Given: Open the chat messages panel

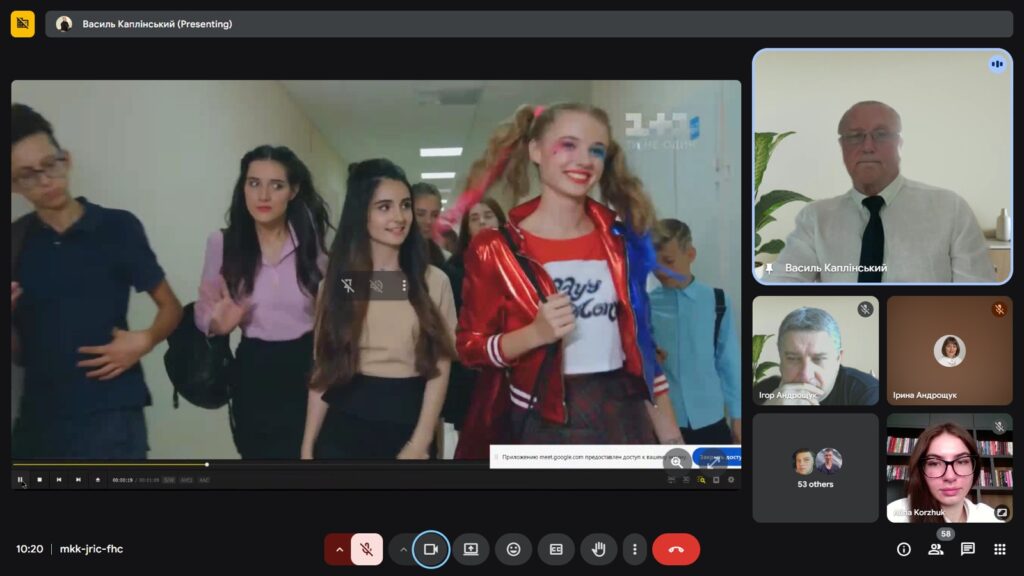Looking at the screenshot, I should pos(968,549).
